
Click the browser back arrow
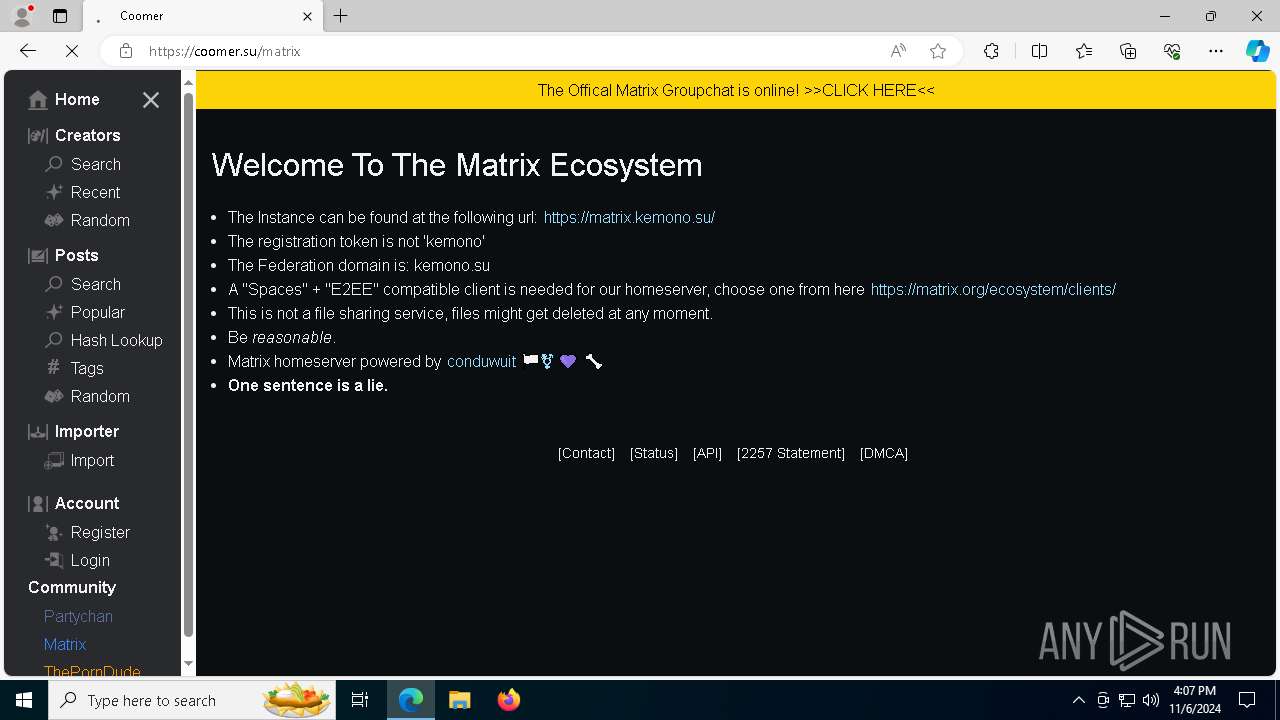[x=28, y=51]
